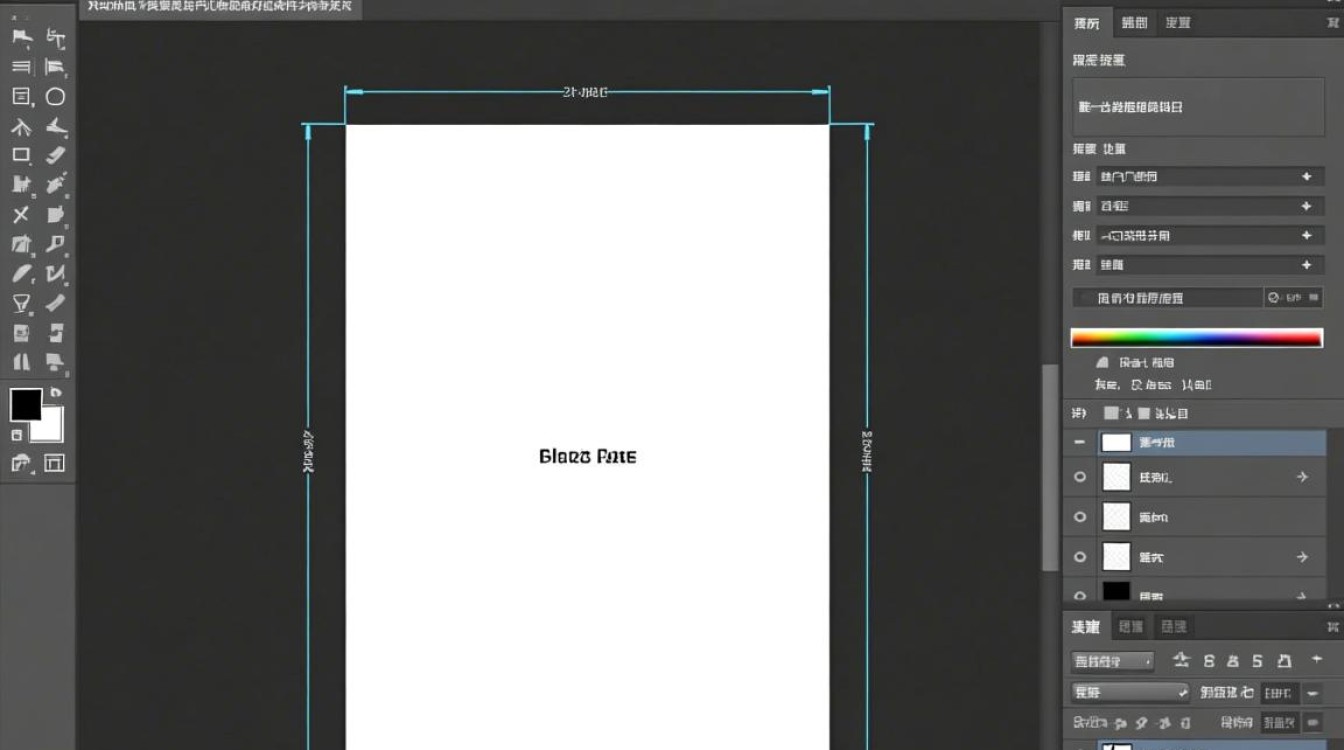Select the V-shaped pen tool in toolbar
Screen dimensions: 1344x750
tap(55, 273)
